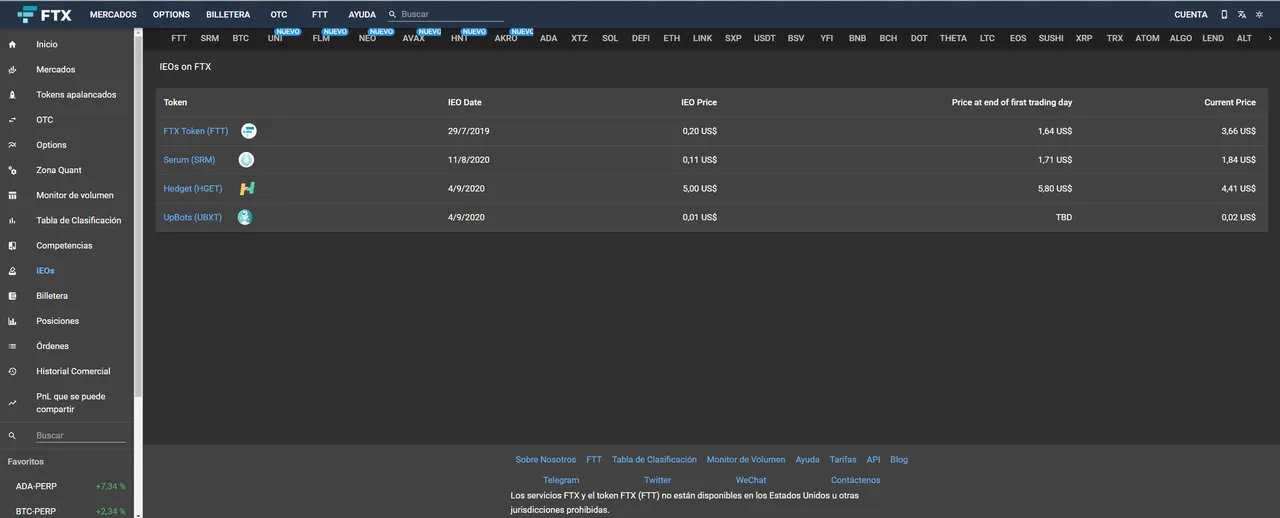Open the UpBots (UBXT) link
The image size is (1280, 518).
[x=193, y=217]
